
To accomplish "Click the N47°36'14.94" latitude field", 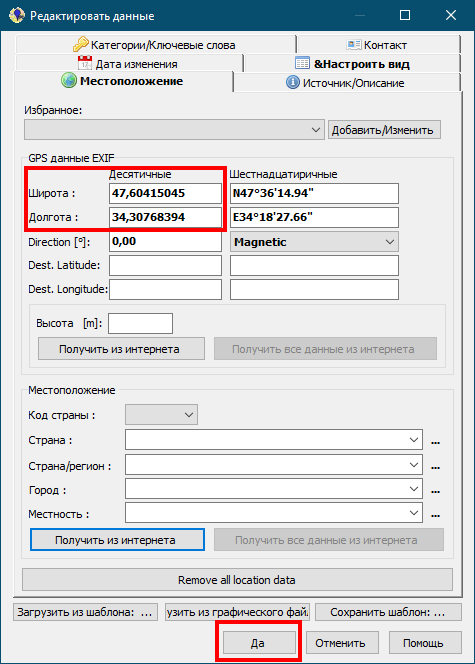I will (x=314, y=194).
